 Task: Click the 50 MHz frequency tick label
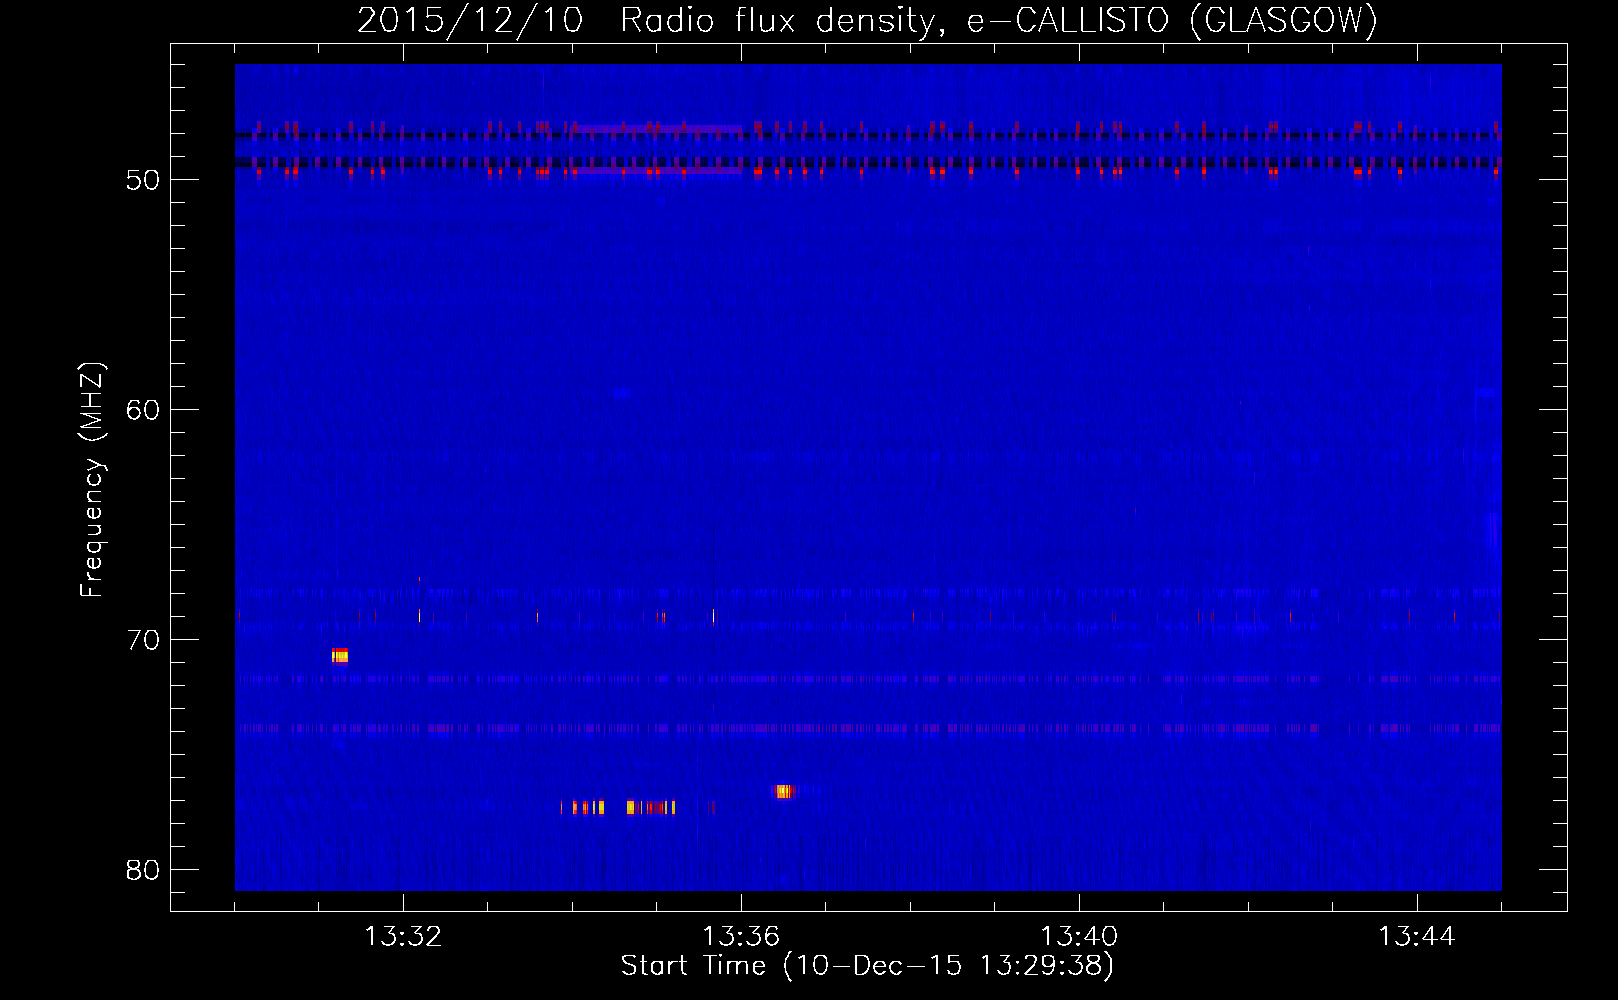143,180
